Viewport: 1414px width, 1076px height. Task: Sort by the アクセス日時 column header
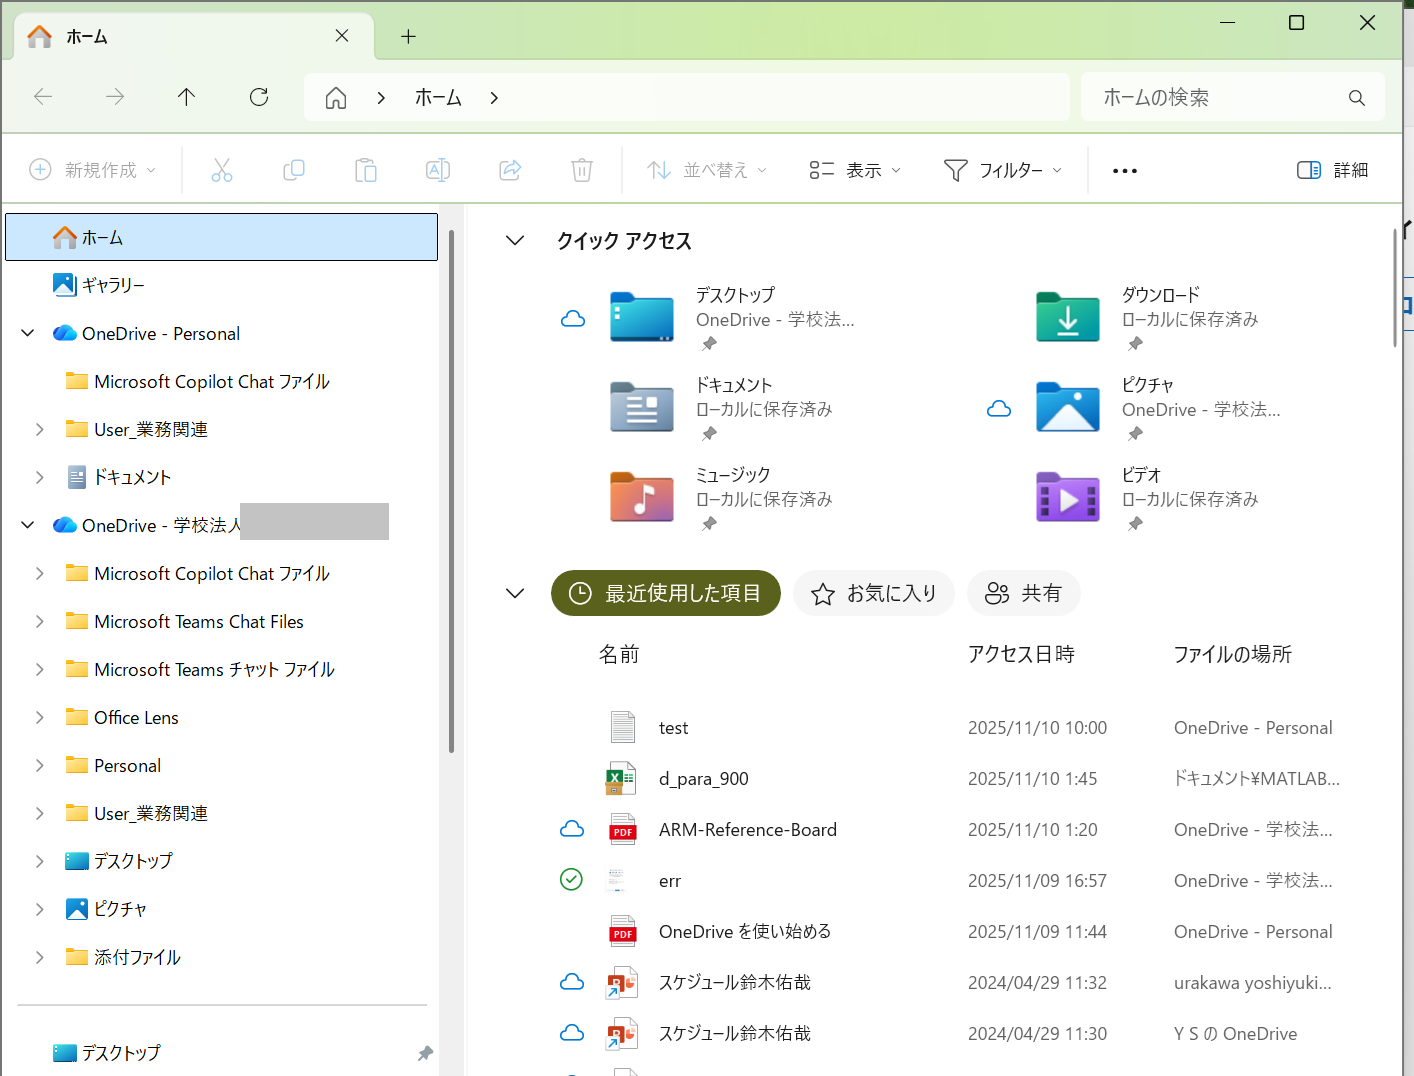click(x=1021, y=654)
